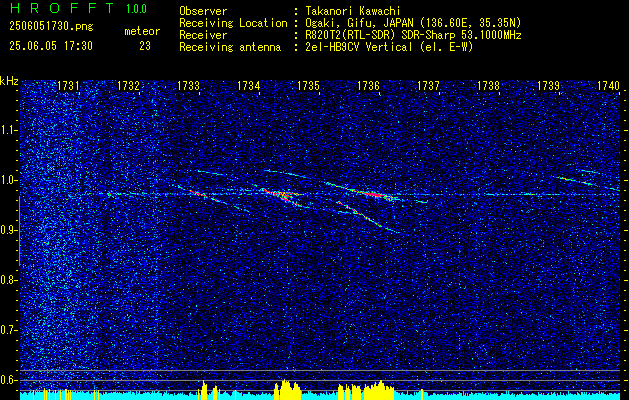Click the bright red echo near 1736

373,194
